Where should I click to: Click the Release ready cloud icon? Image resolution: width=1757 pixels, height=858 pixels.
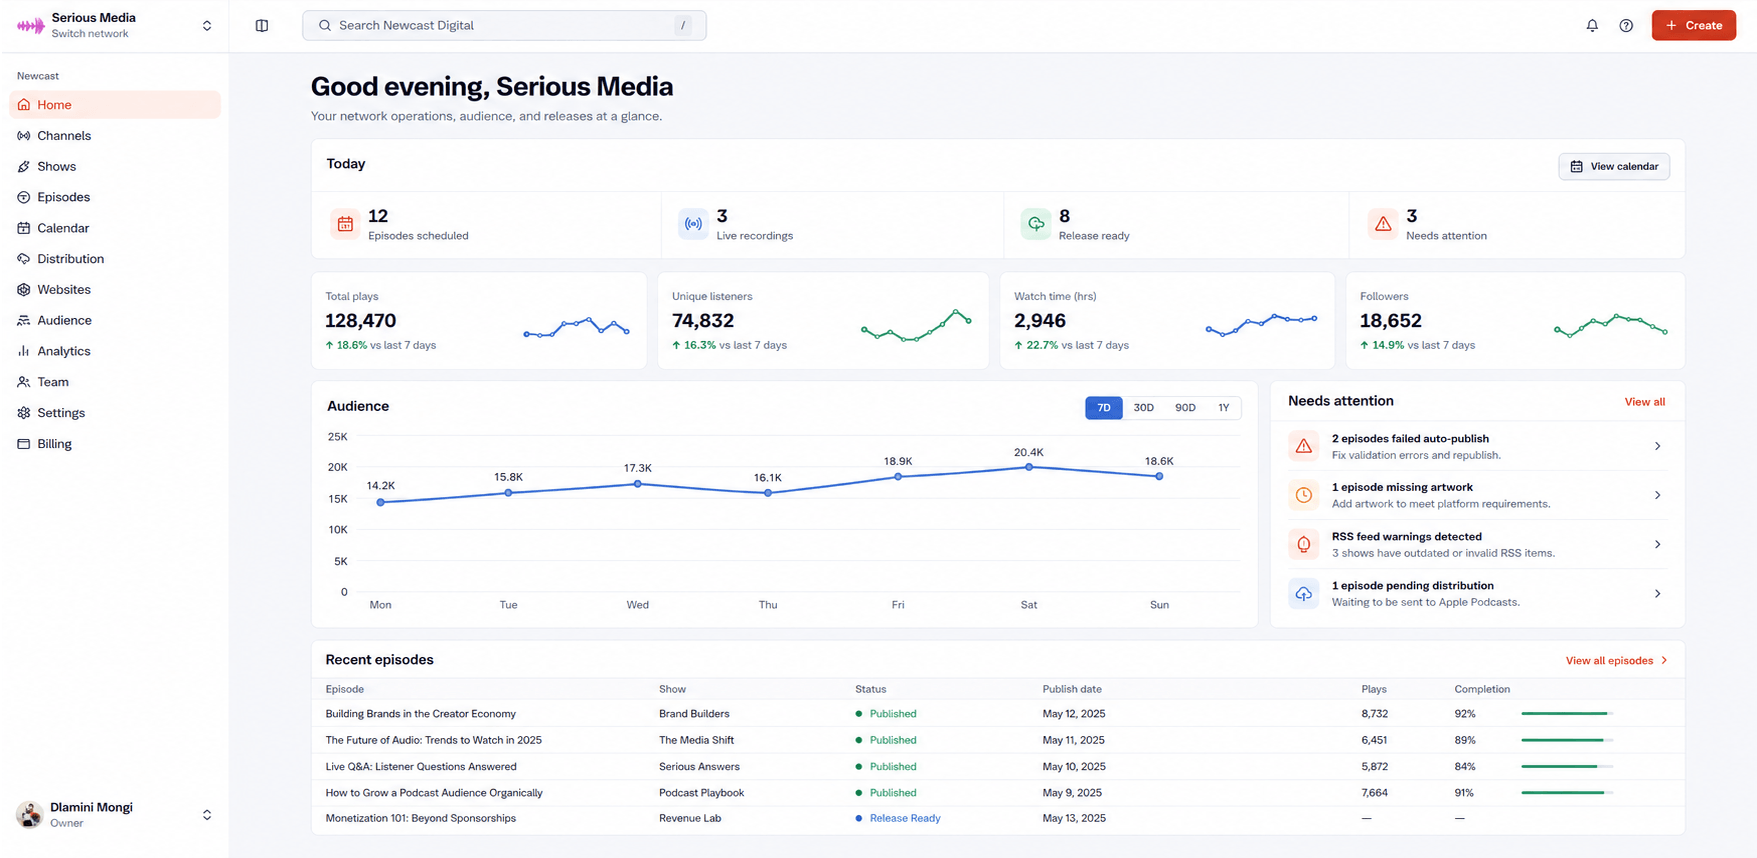[x=1036, y=224]
